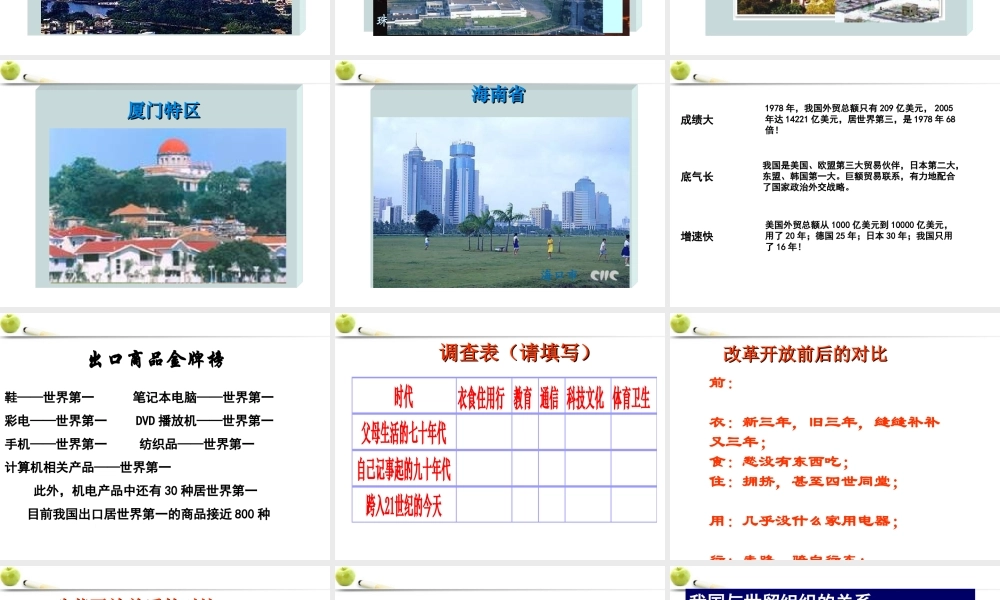Click the line 纺织品——世界第一
This screenshot has width=1000, height=600.
[196, 444]
